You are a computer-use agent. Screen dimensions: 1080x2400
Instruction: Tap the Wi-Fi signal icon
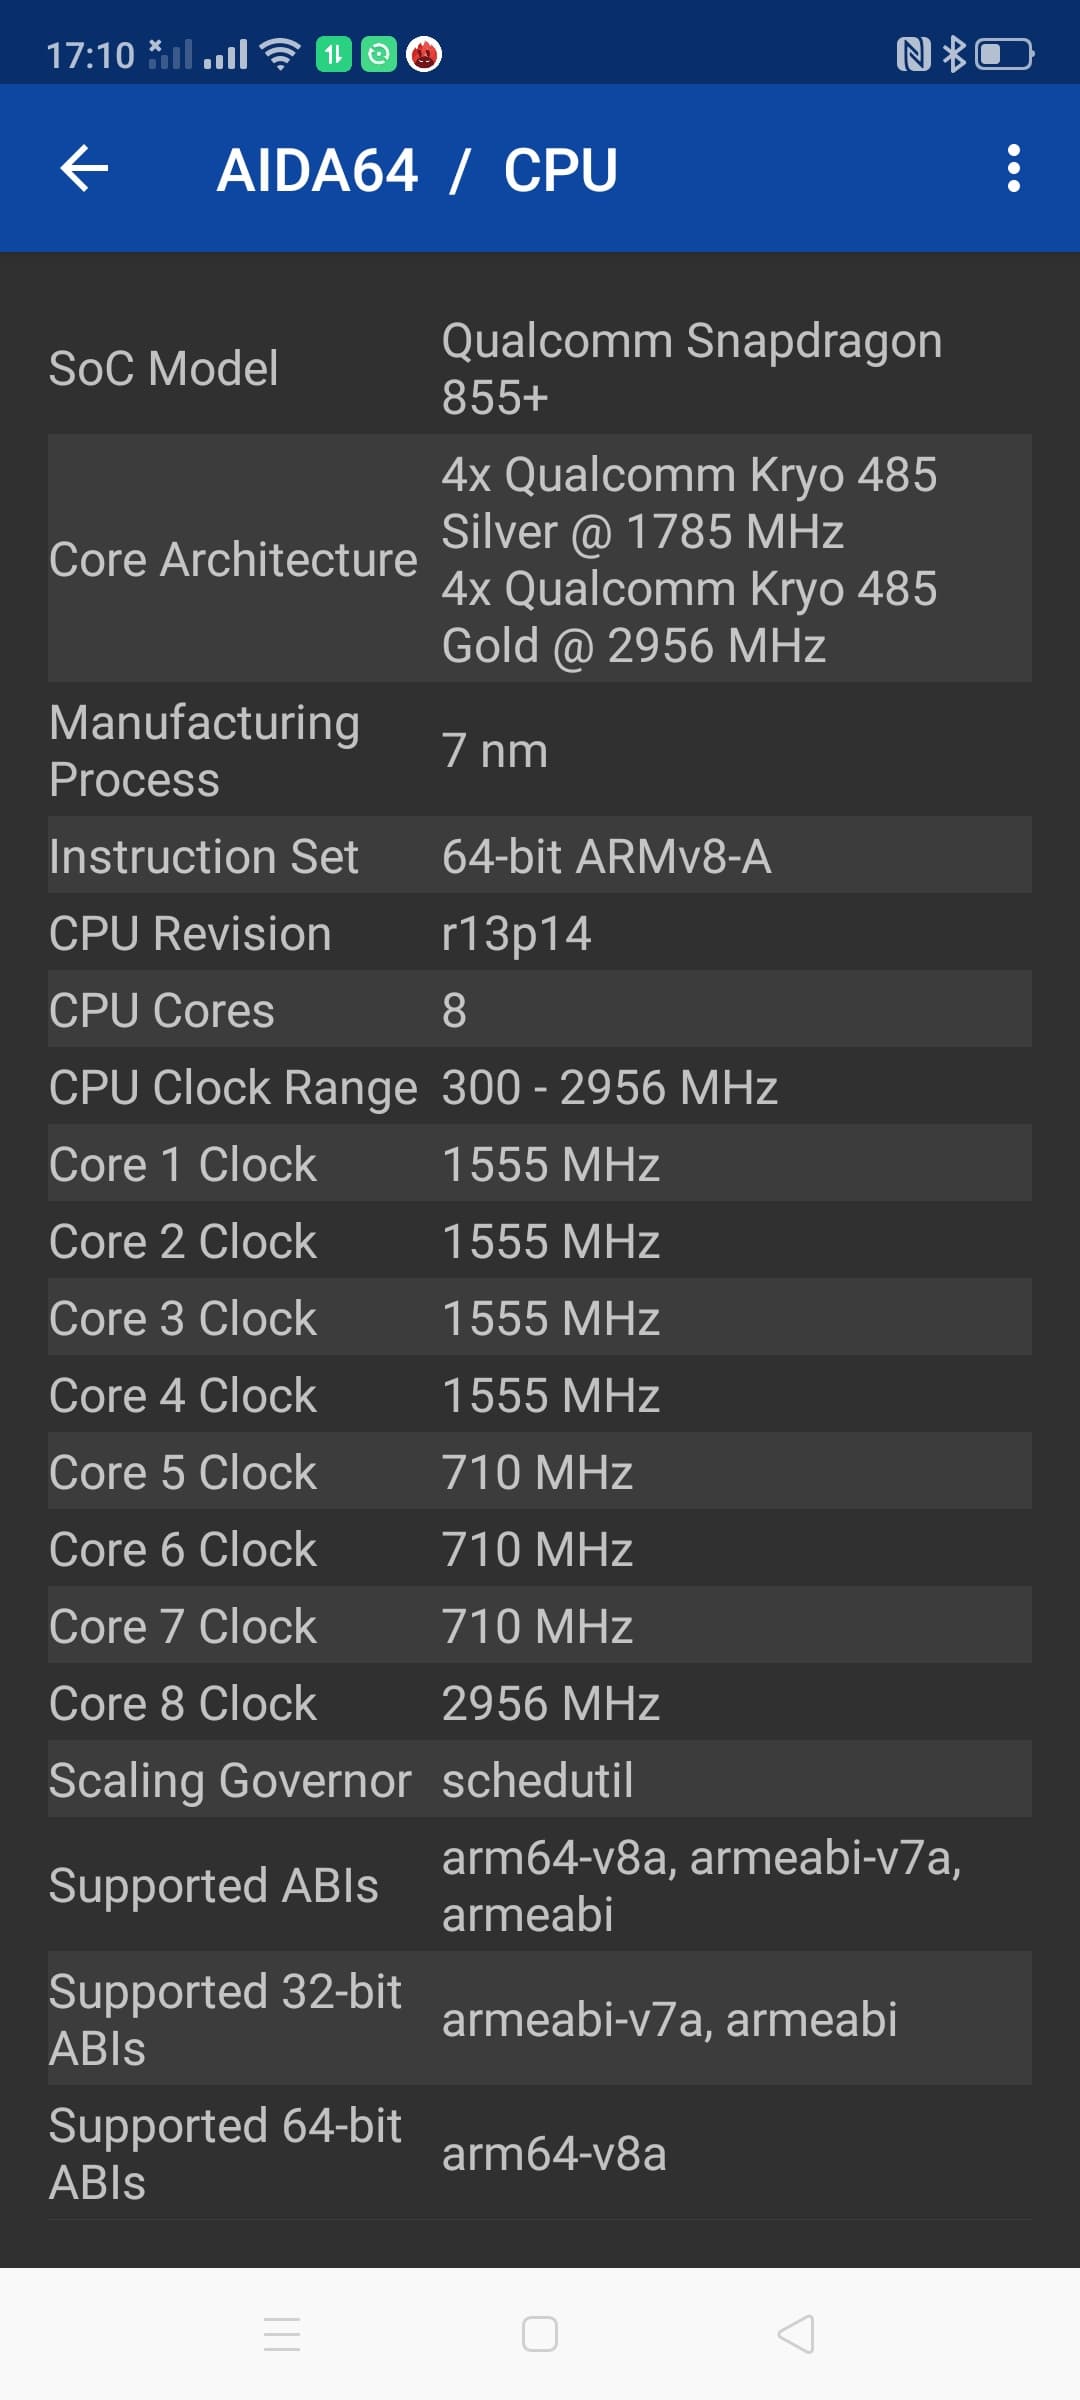[x=280, y=54]
